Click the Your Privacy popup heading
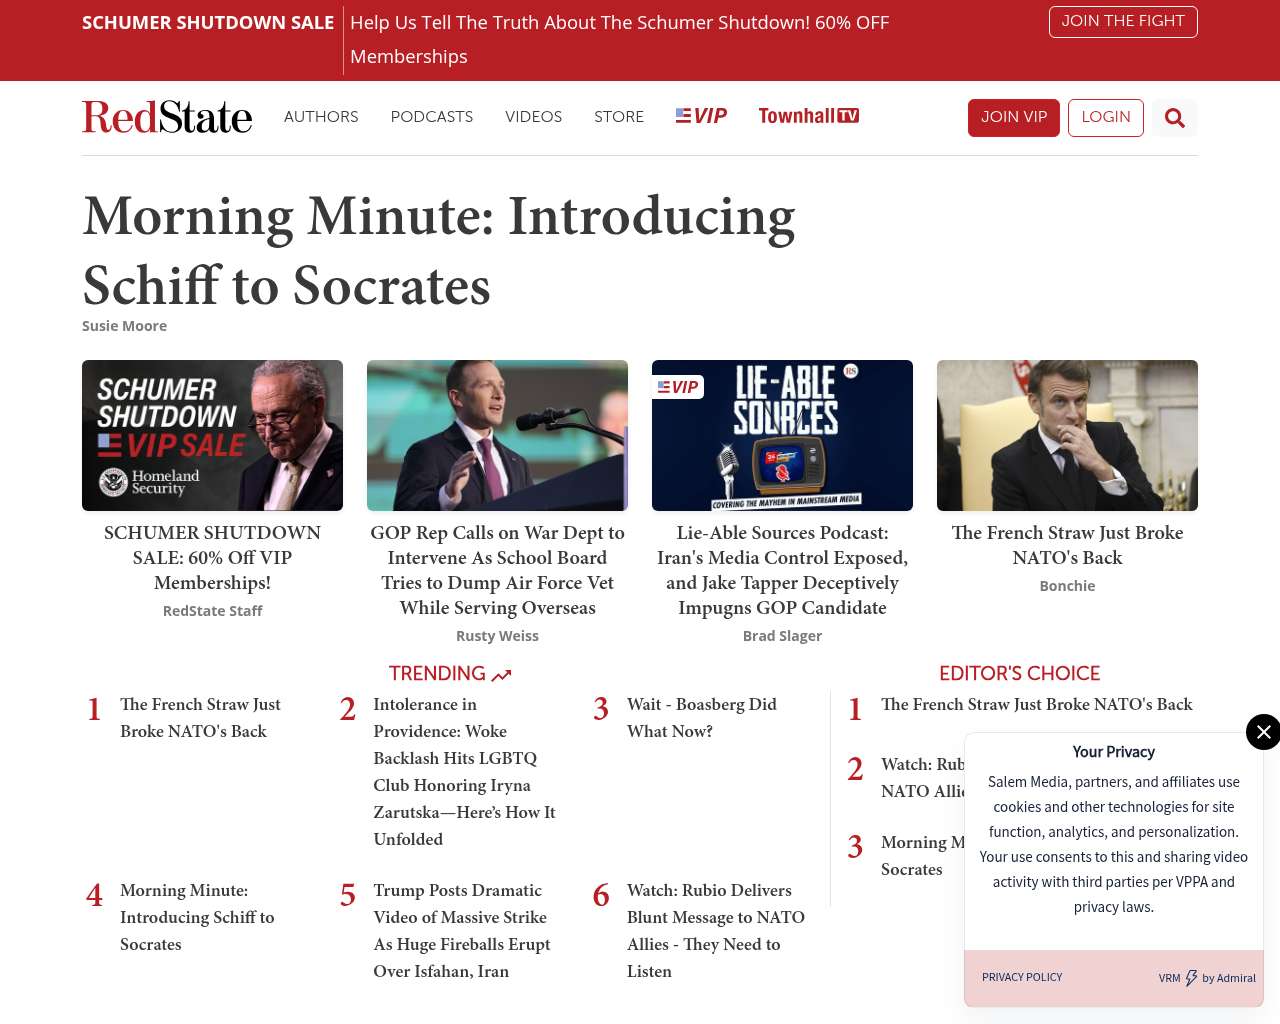 (x=1114, y=752)
